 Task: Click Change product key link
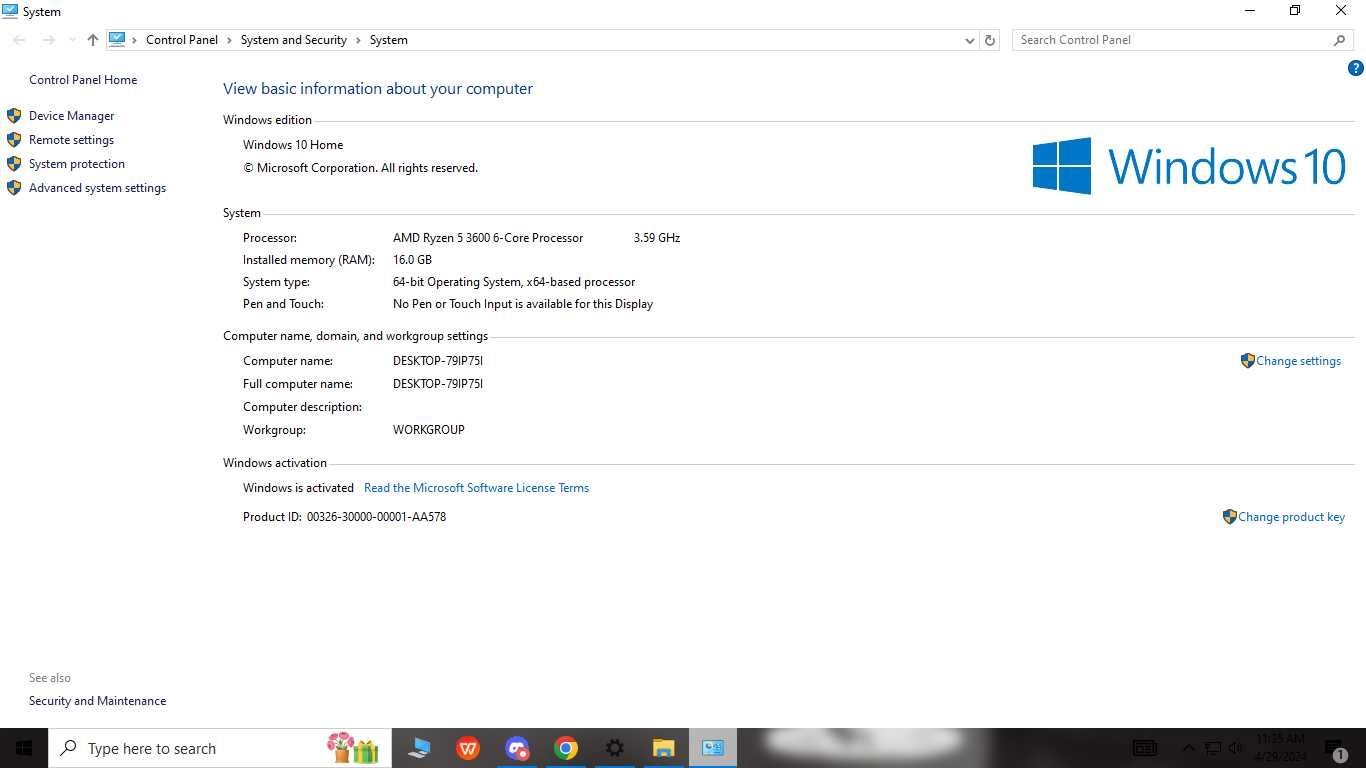click(x=1291, y=517)
